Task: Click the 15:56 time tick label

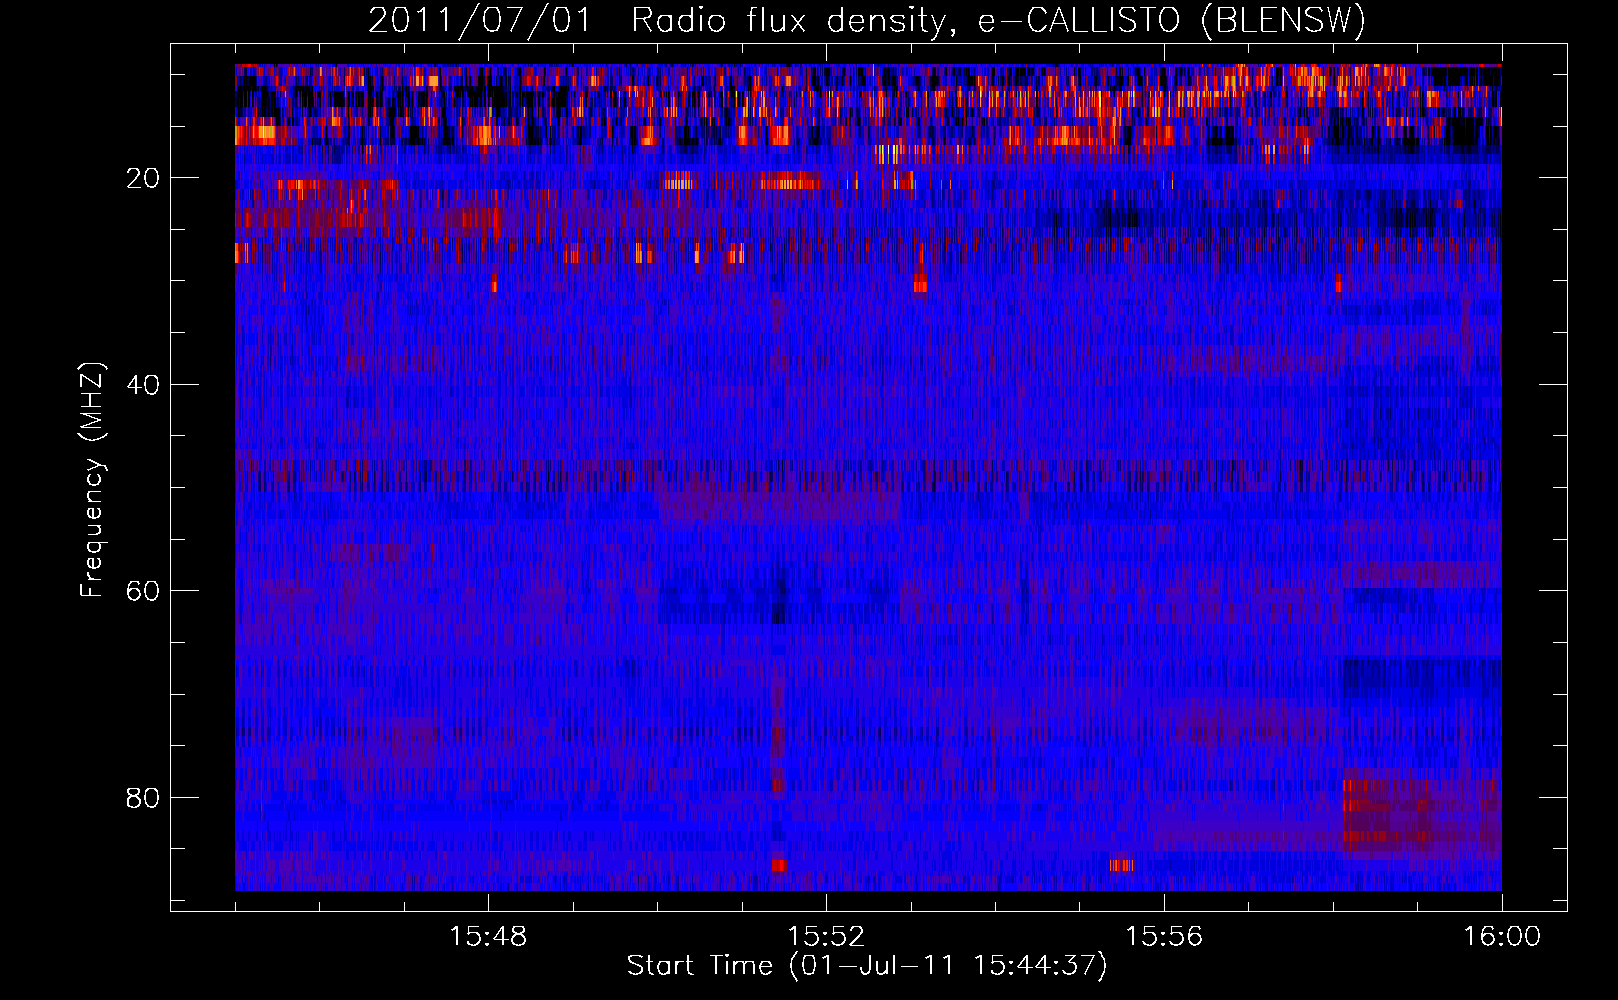Action: coord(1164,937)
